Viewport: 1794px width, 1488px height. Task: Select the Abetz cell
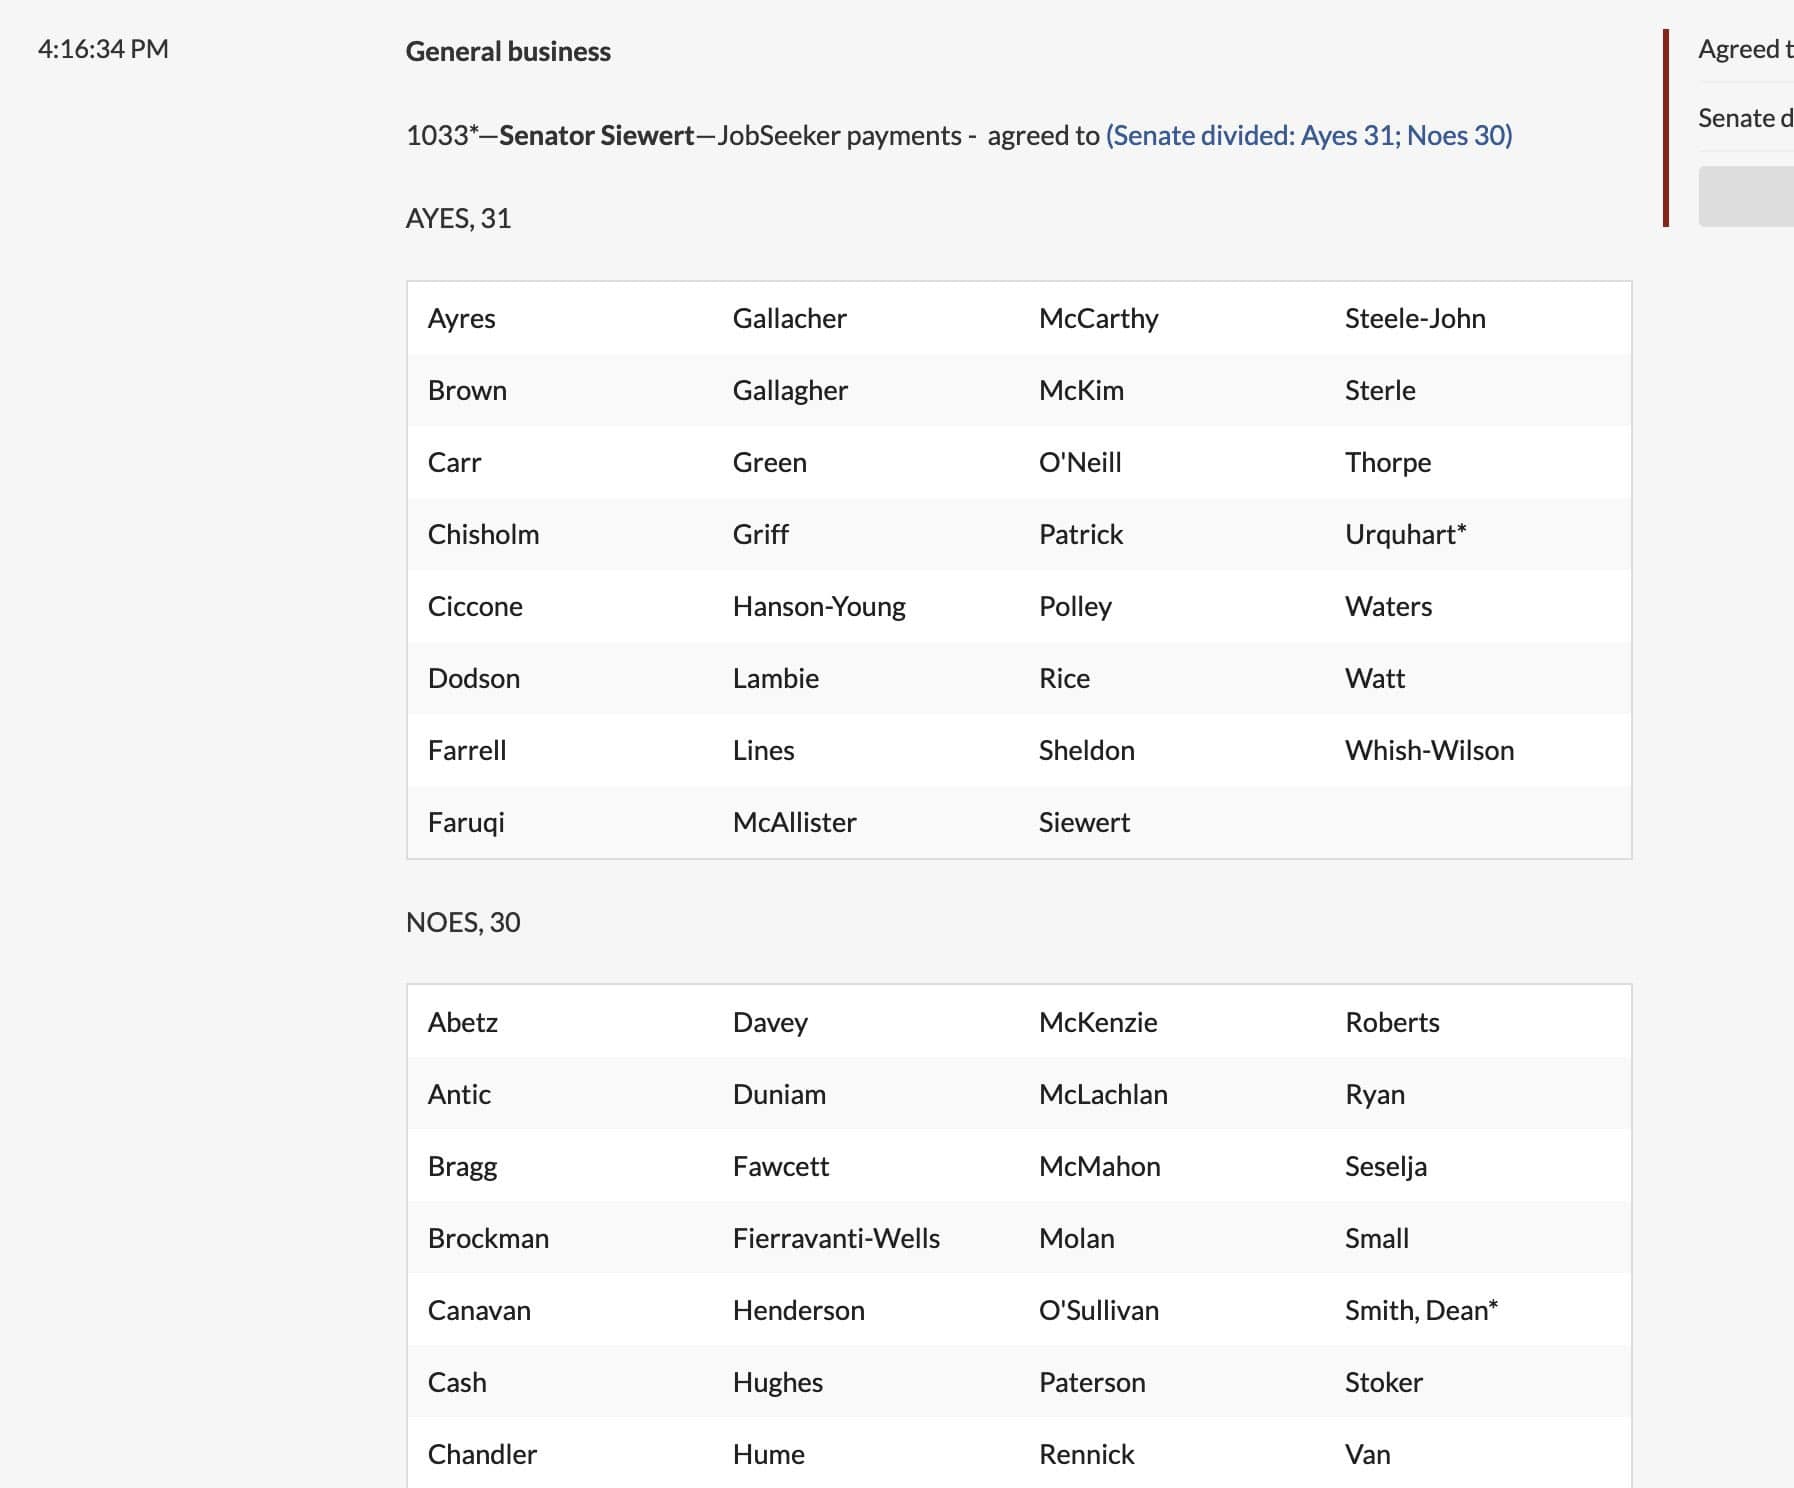(x=560, y=1022)
